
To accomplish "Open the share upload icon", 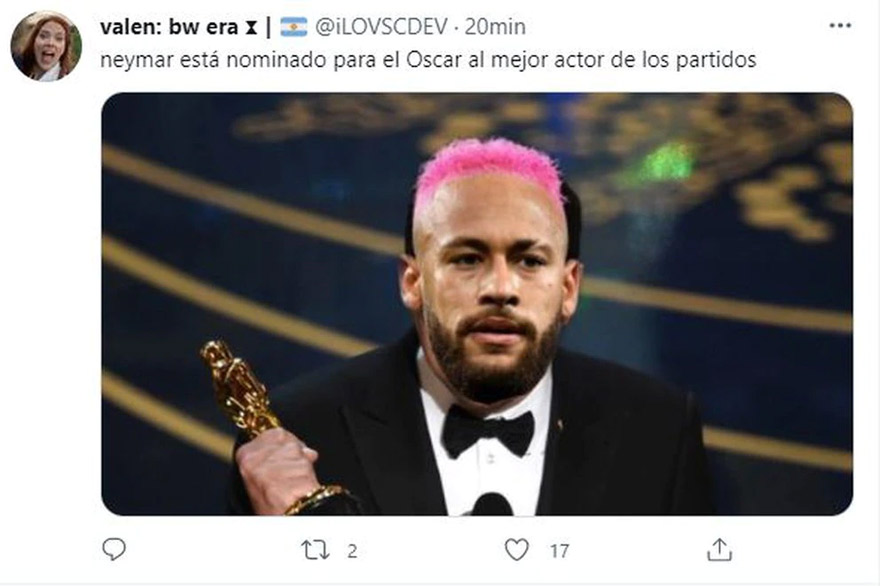I will pyautogui.click(x=719, y=550).
